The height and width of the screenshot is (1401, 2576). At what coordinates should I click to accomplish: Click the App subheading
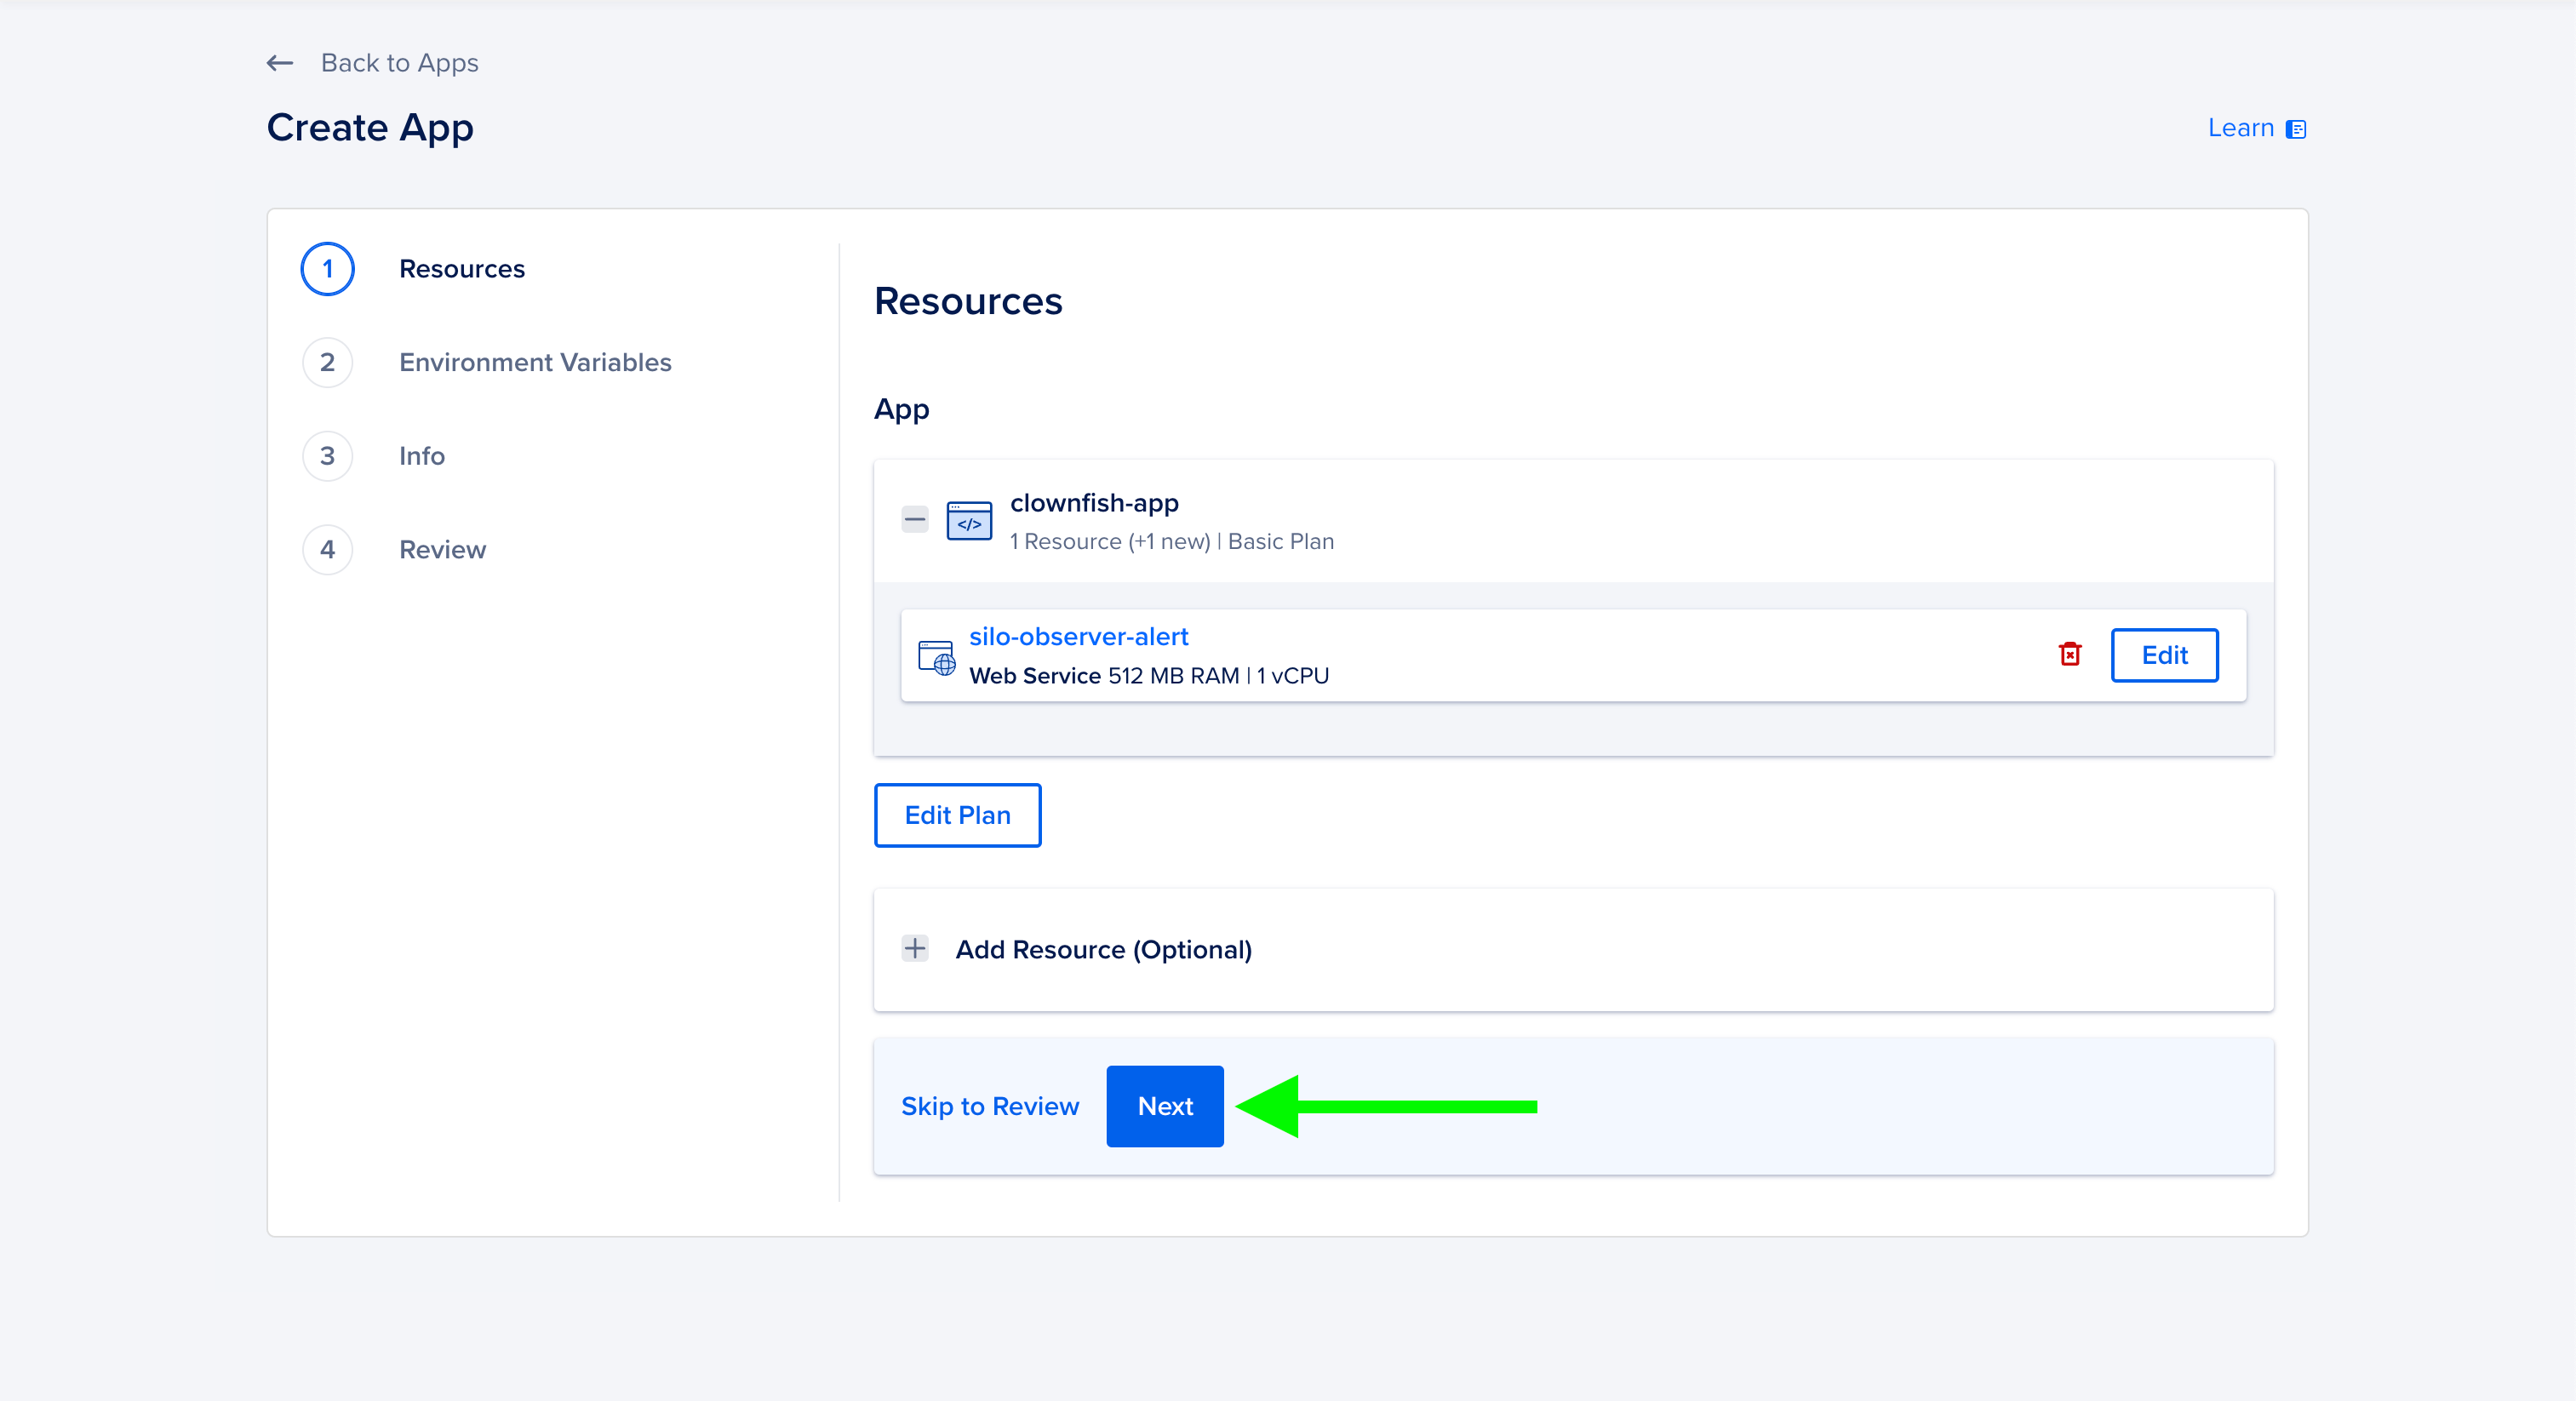click(901, 410)
